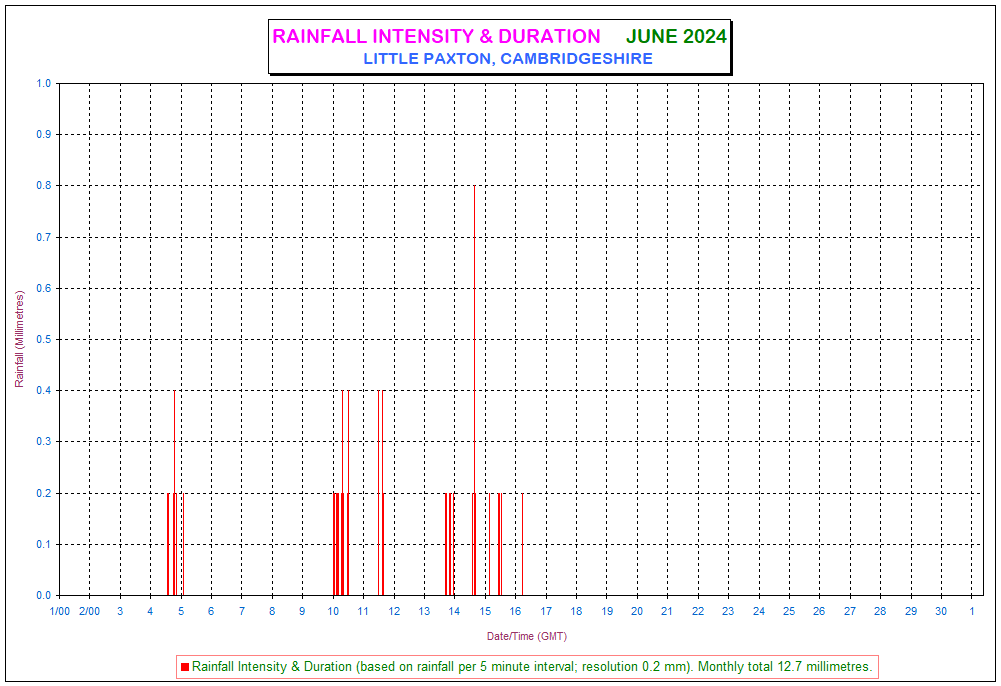Click the day 24 x-axis label
The height and width of the screenshot is (686, 1001).
[x=759, y=611]
